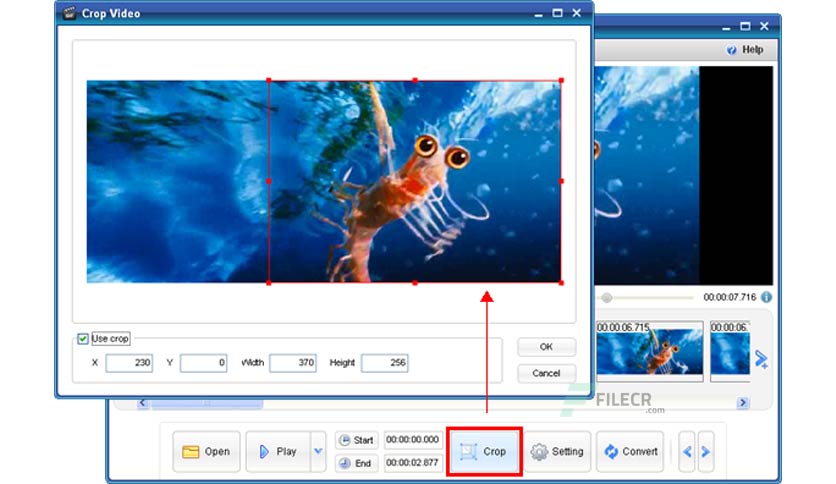Viewport: 836px width, 484px height.
Task: Click the add-frame arrow icon beside thumbnails
Action: 761,360
